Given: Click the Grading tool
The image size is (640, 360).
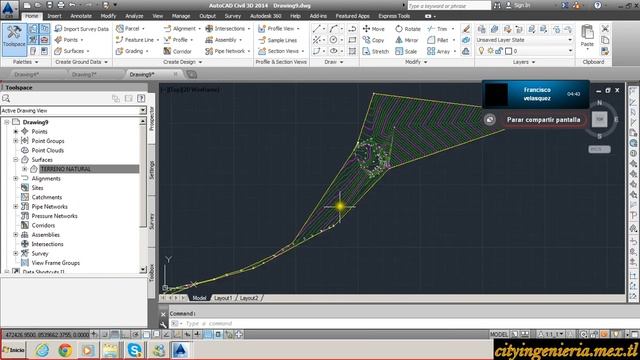Looking at the screenshot, I should click(130, 51).
